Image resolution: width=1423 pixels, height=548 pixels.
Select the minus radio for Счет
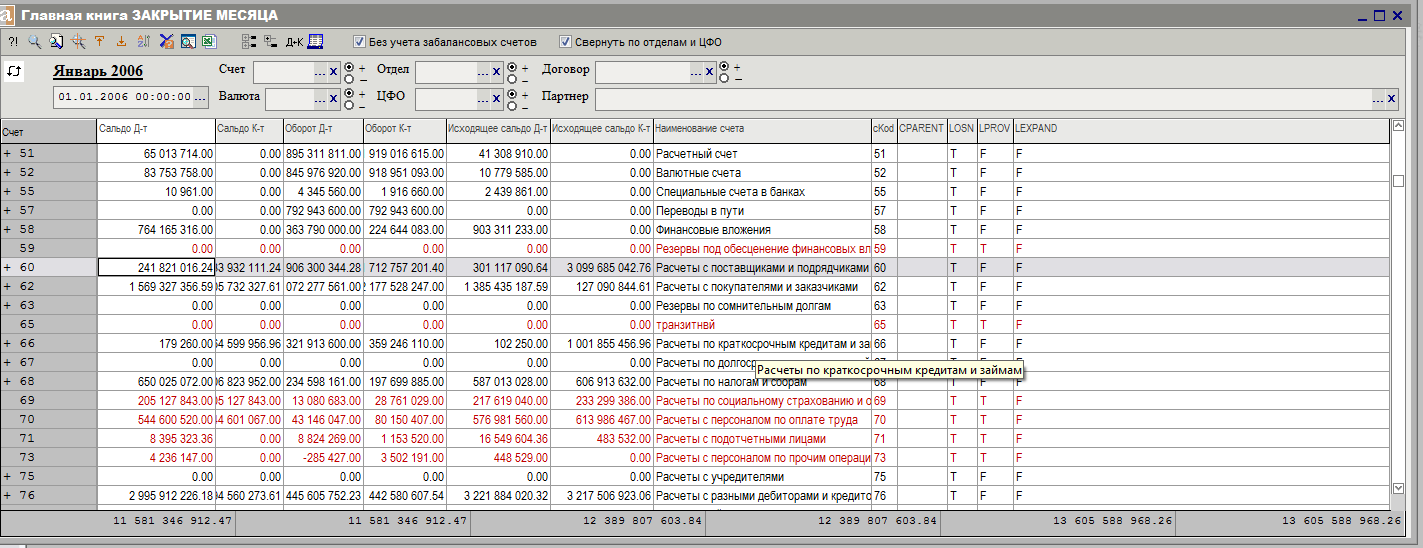tap(349, 79)
